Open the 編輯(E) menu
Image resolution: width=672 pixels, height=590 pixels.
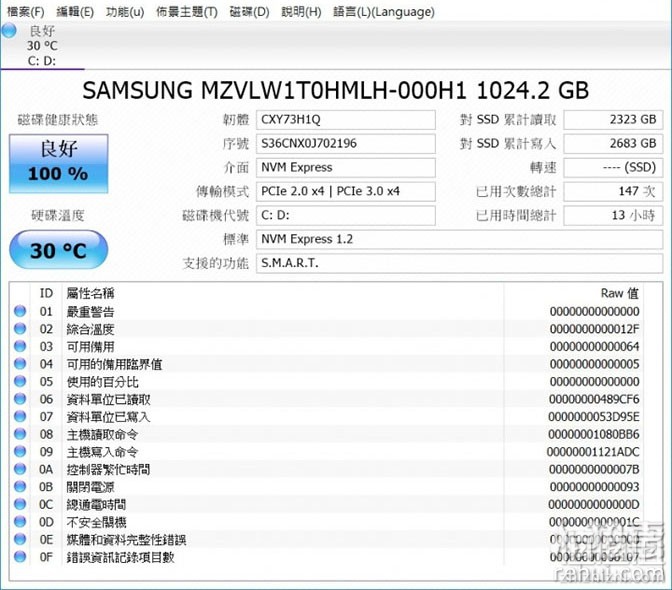[x=75, y=12]
